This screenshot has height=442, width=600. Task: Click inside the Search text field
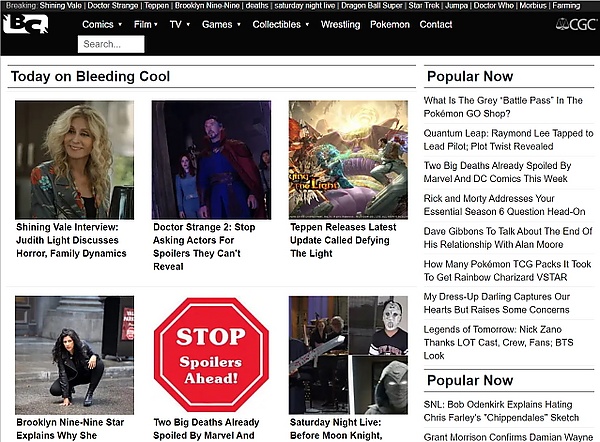click(111, 44)
